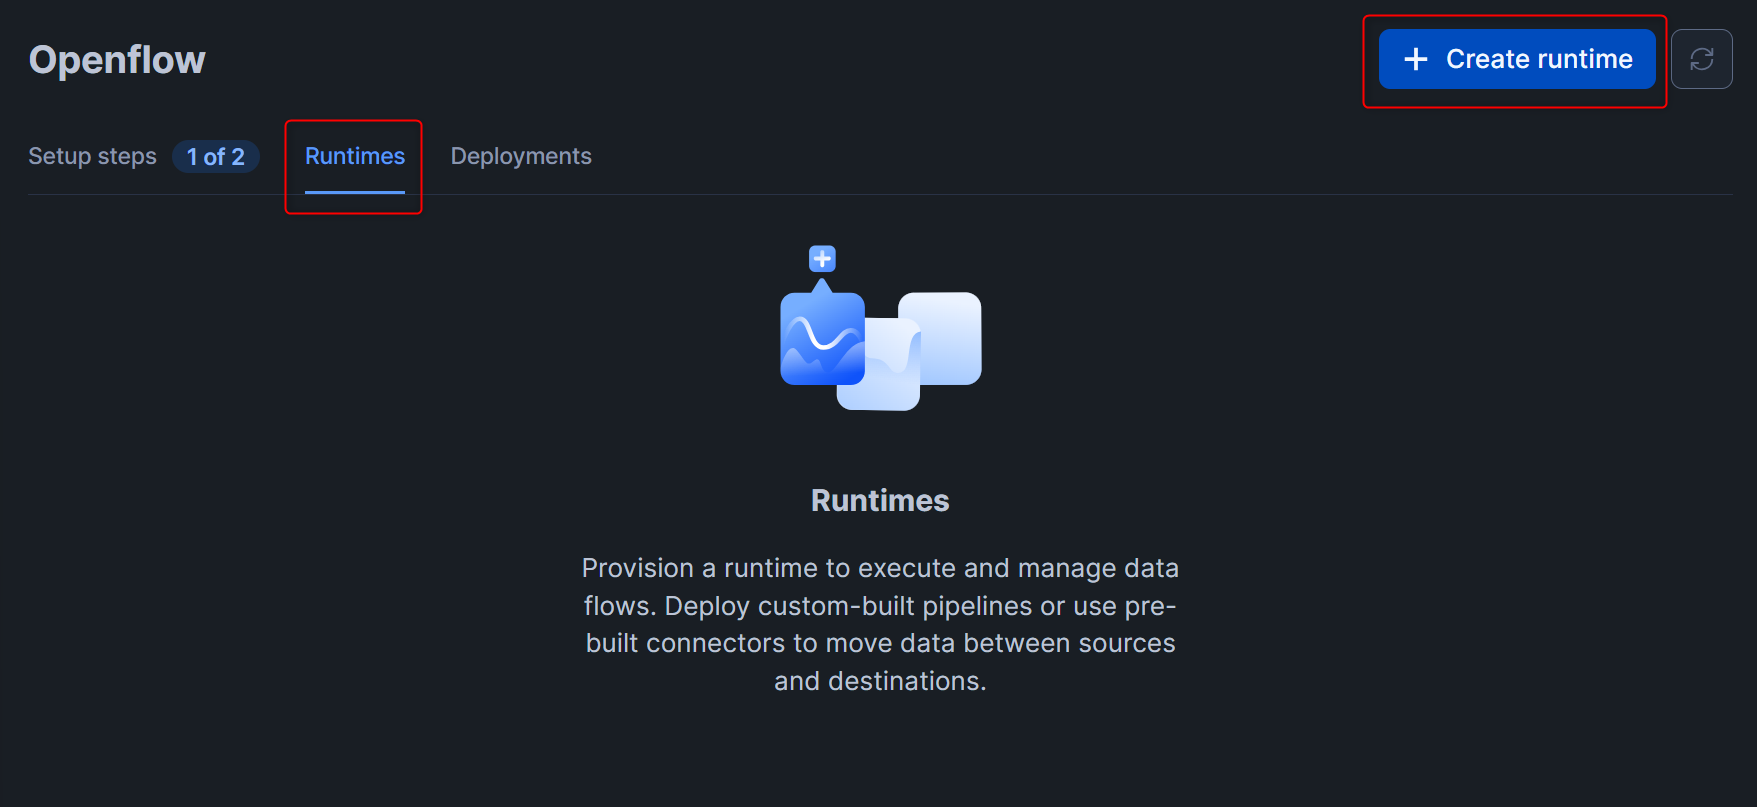This screenshot has width=1757, height=807.
Task: Open the Deployments tab
Action: (521, 156)
